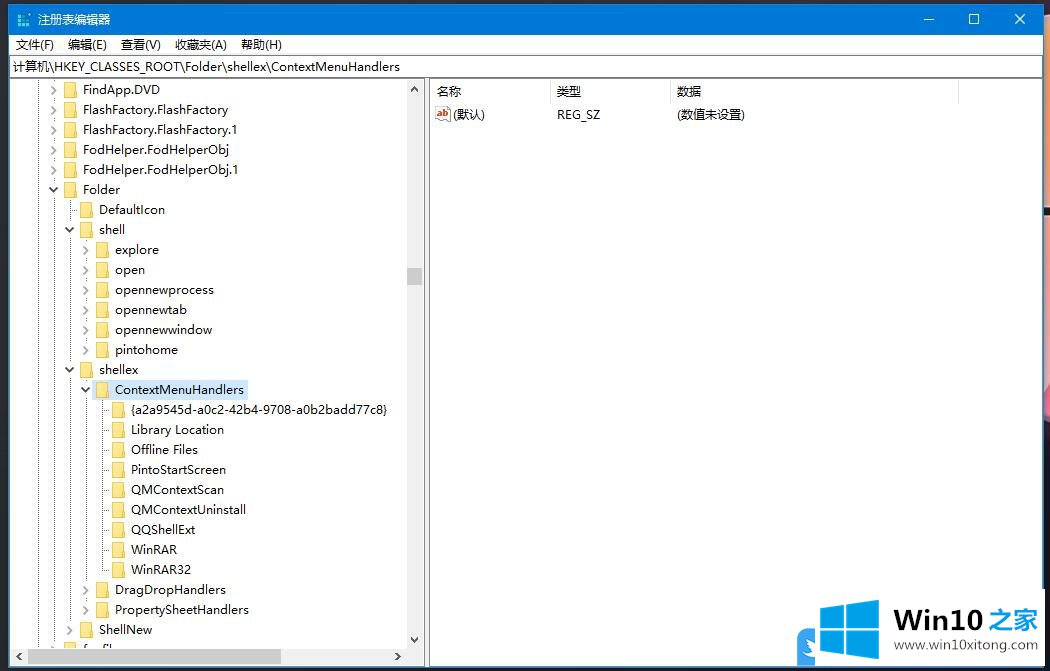This screenshot has height=671, width=1050.
Task: Select the FlashFactory.FlashFactory.1 folder icon
Action: [70, 130]
